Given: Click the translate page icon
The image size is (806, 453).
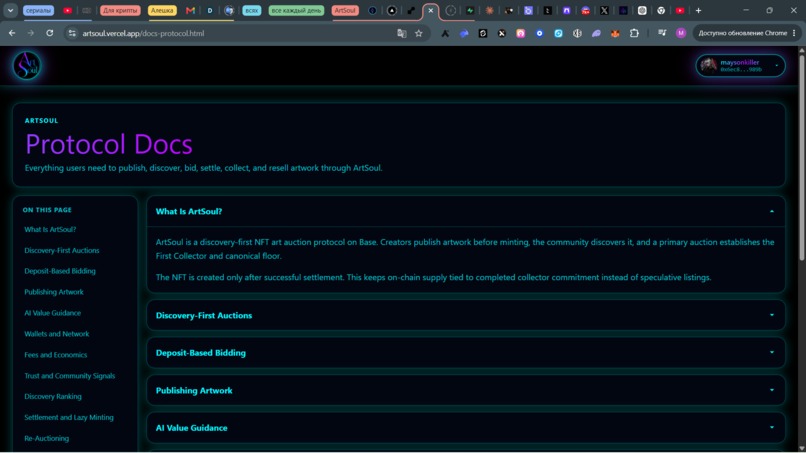Looking at the screenshot, I should pyautogui.click(x=401, y=33).
